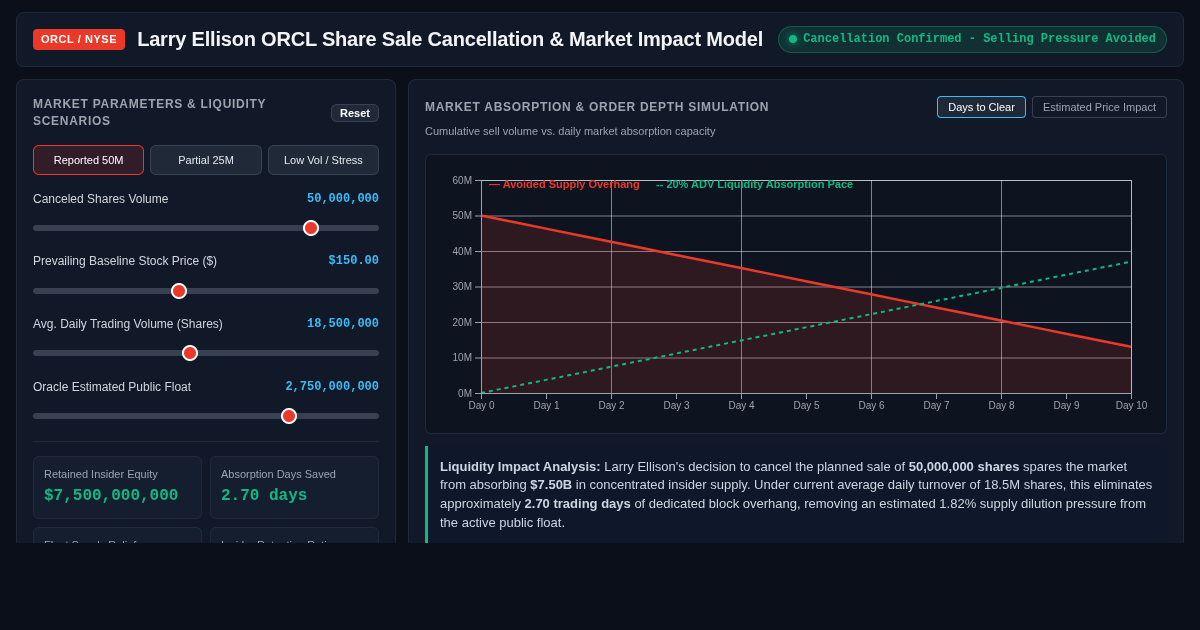This screenshot has width=1200, height=630.
Task: Reset the market parameters
Action: 355,113
